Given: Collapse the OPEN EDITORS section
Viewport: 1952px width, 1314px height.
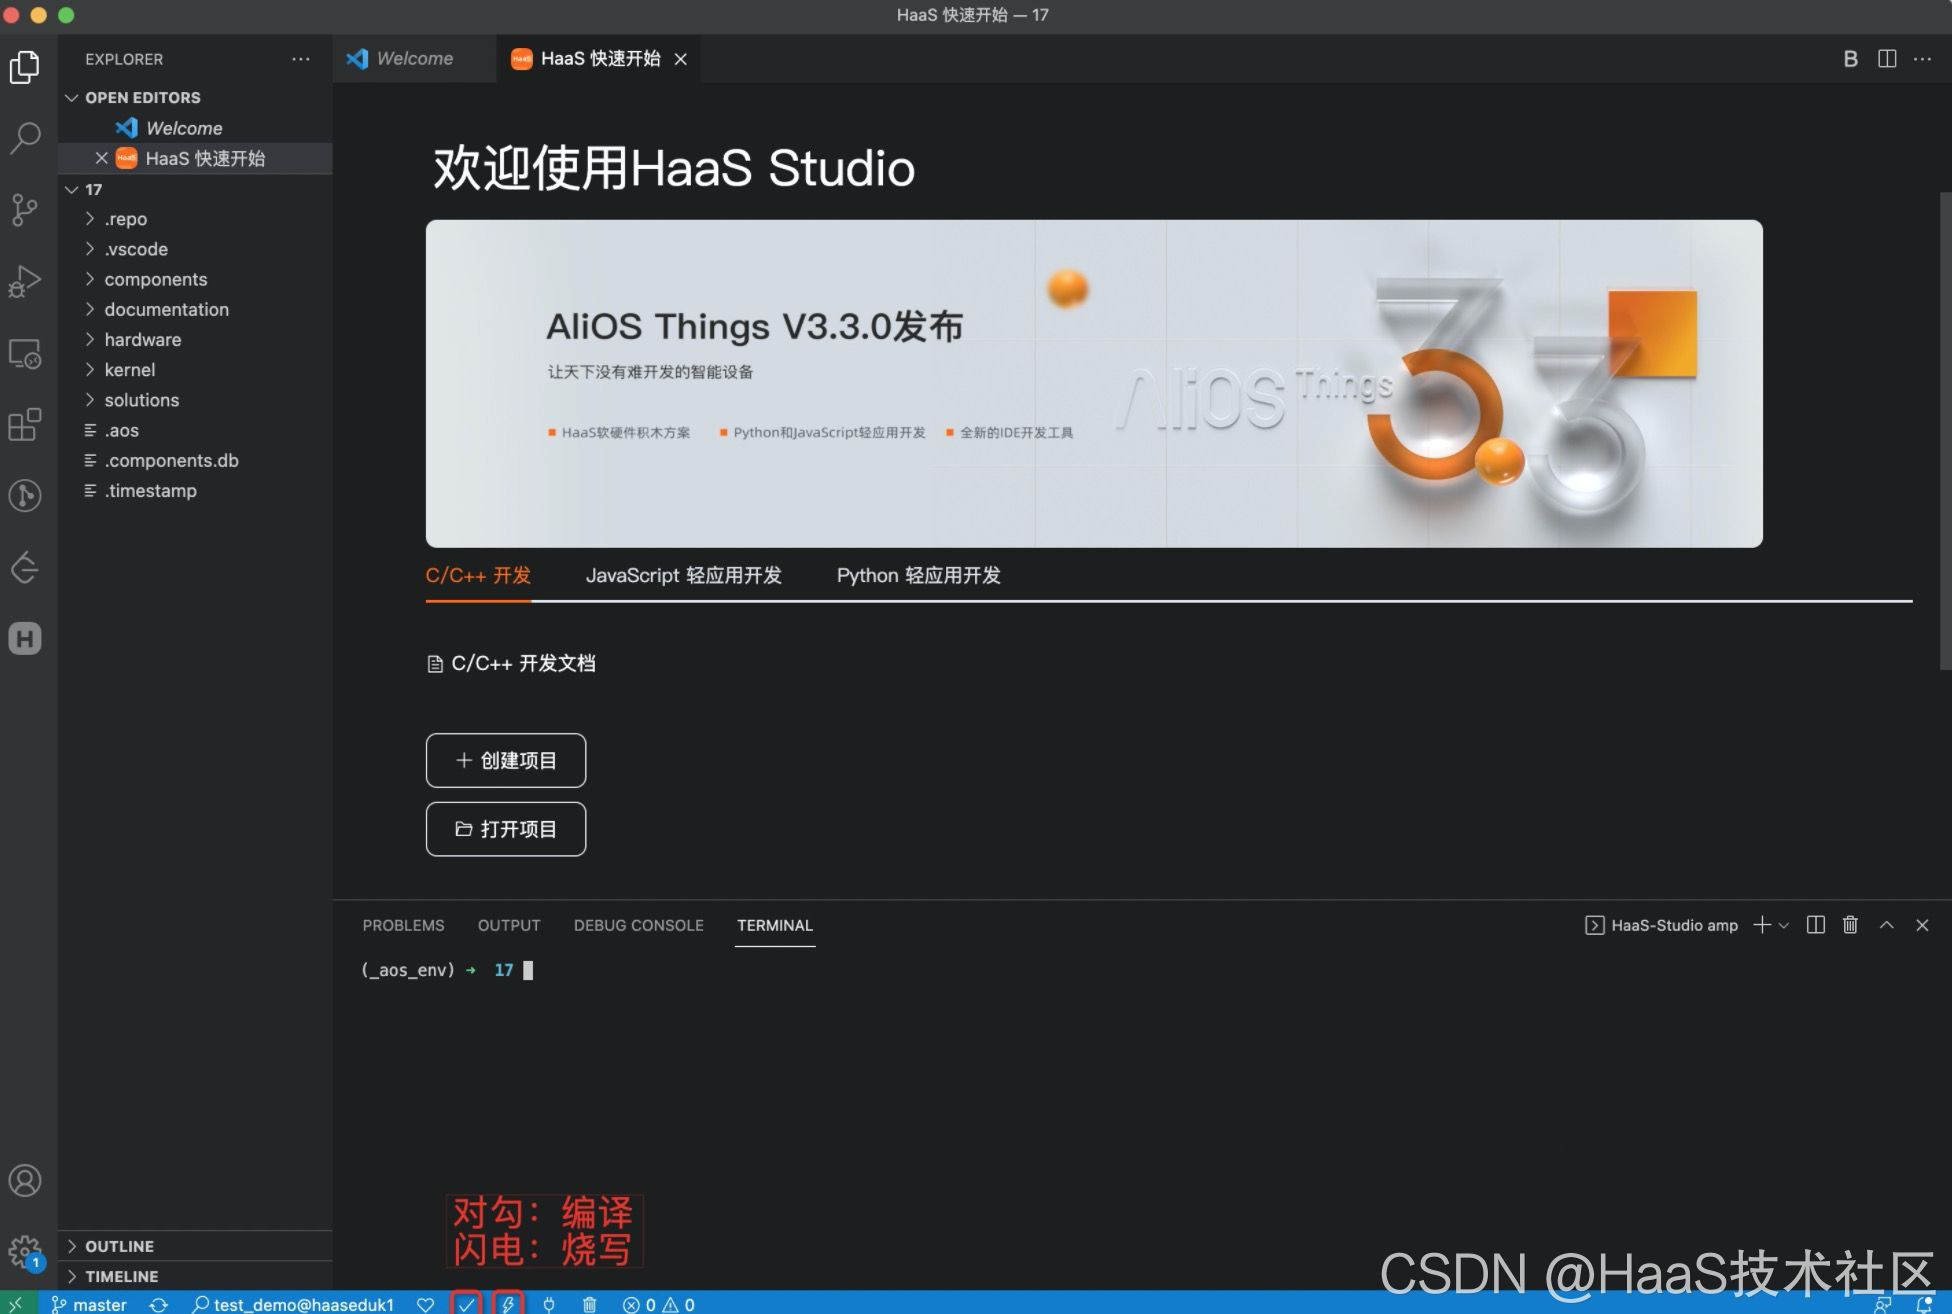Looking at the screenshot, I should click(142, 97).
